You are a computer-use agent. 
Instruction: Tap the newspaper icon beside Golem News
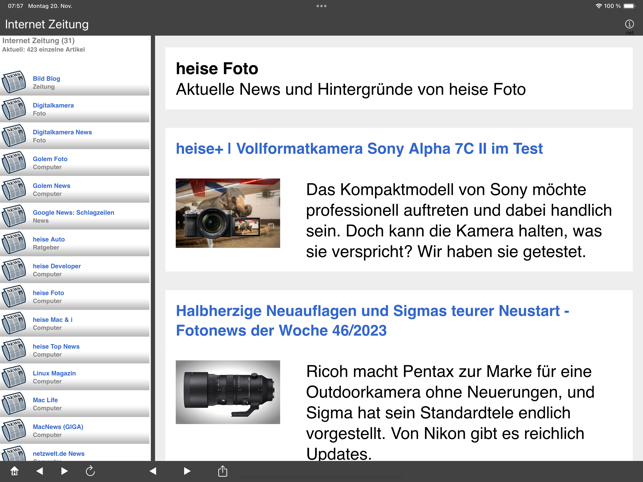14,189
